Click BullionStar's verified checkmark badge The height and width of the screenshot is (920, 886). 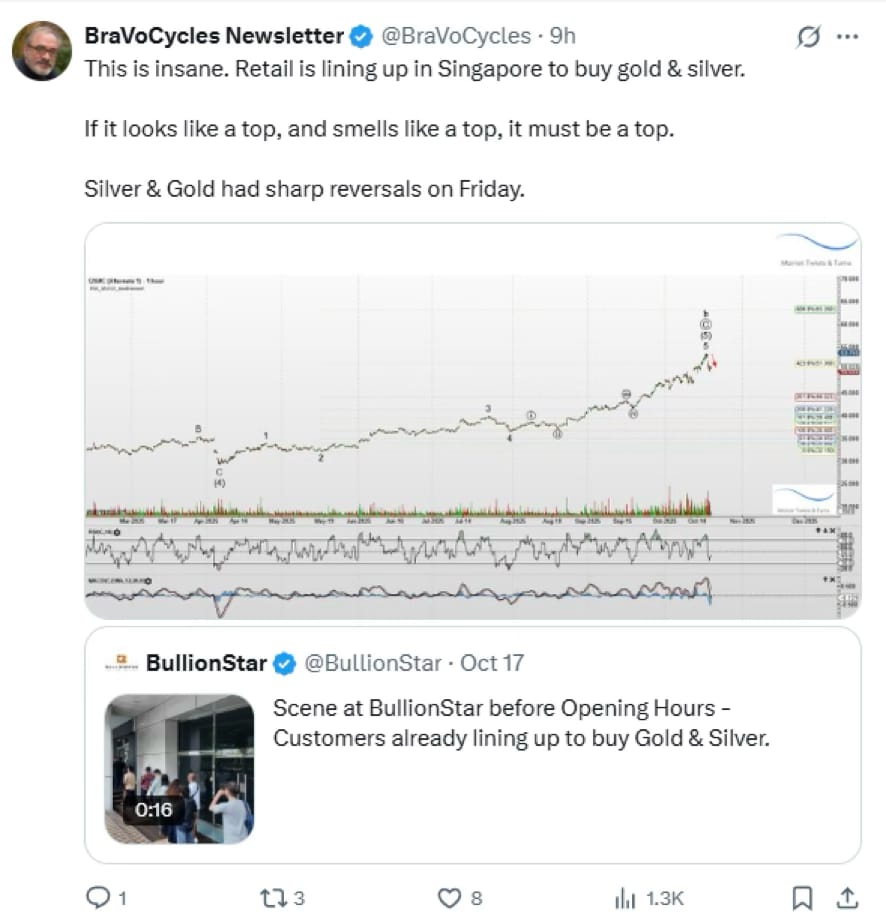pos(285,664)
